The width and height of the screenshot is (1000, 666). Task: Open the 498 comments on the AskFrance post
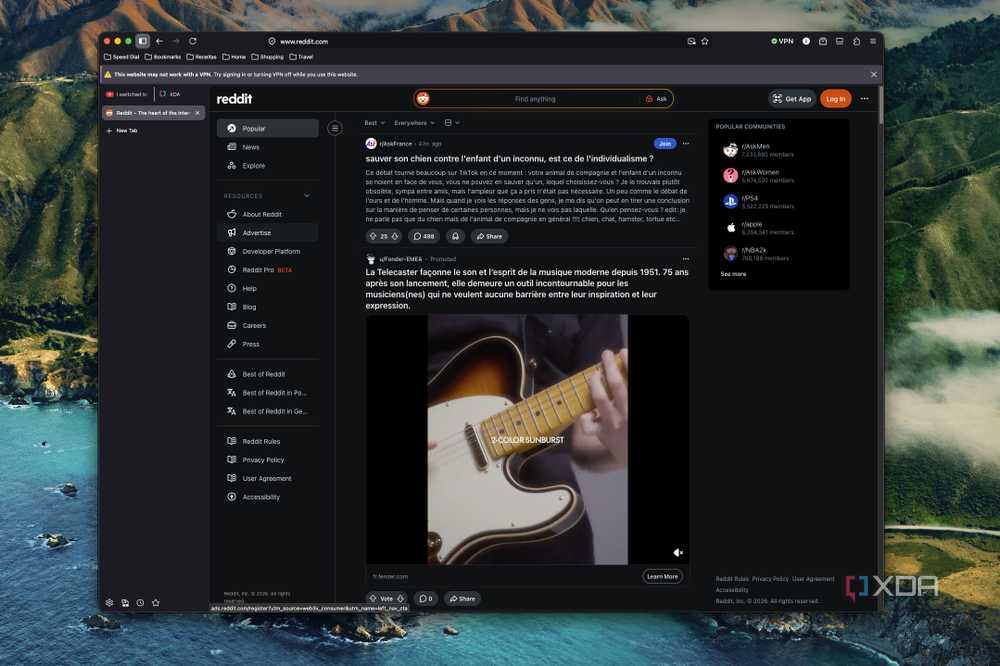[423, 236]
